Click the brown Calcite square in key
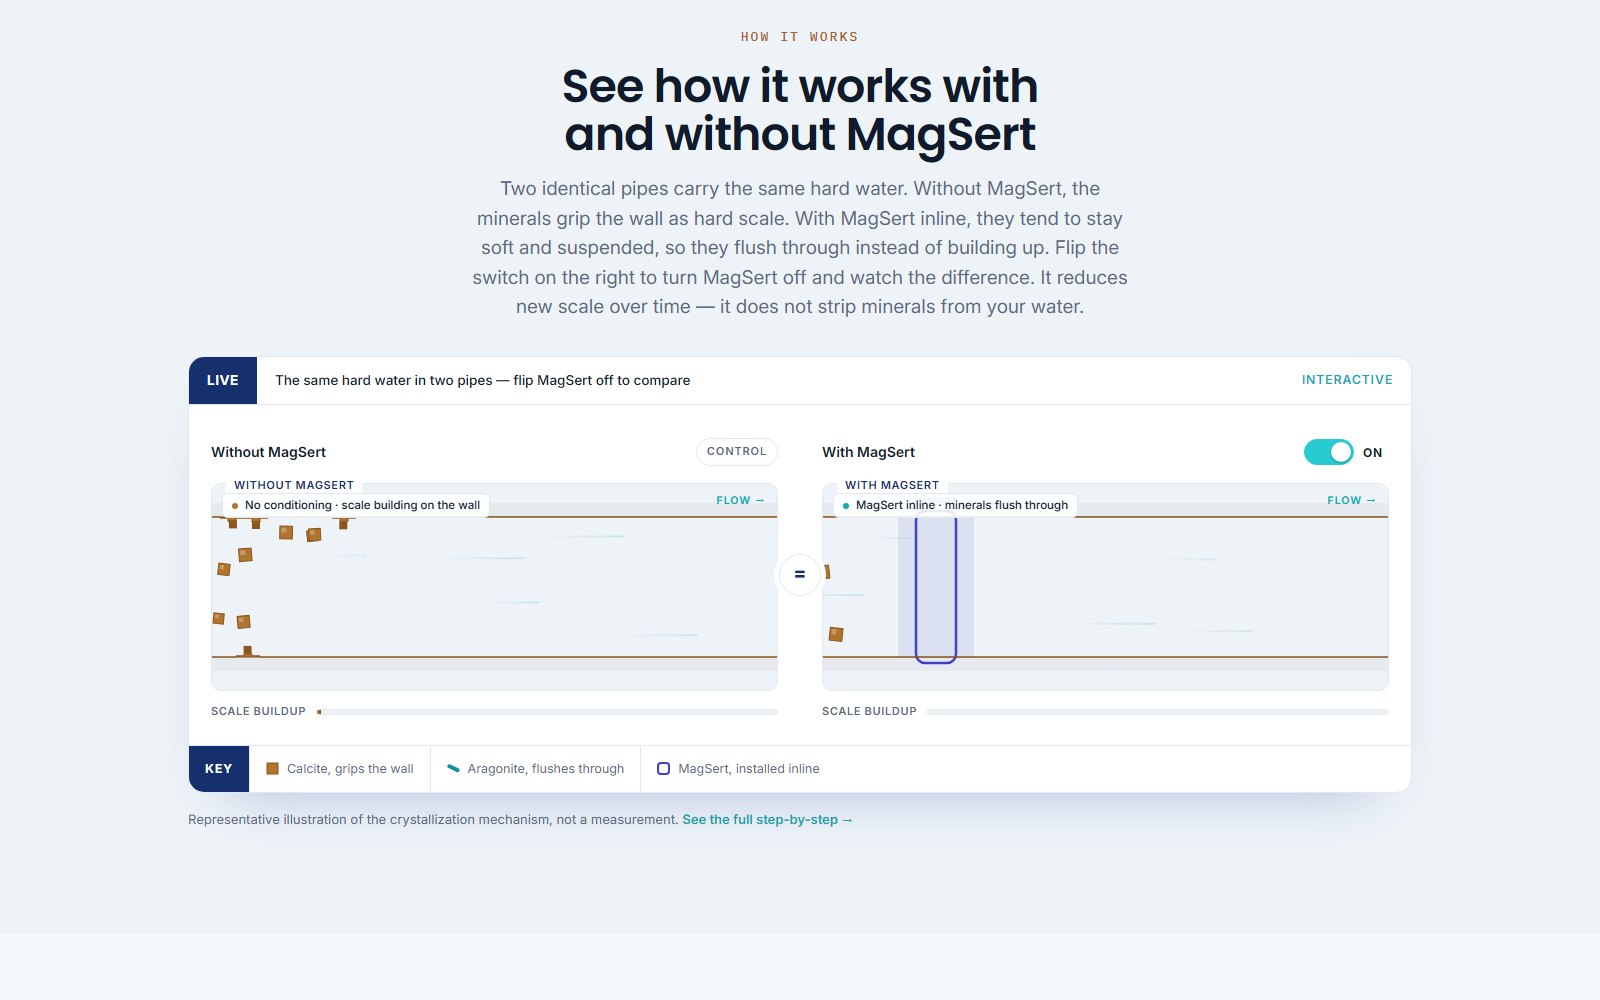This screenshot has width=1600, height=1000. [272, 768]
